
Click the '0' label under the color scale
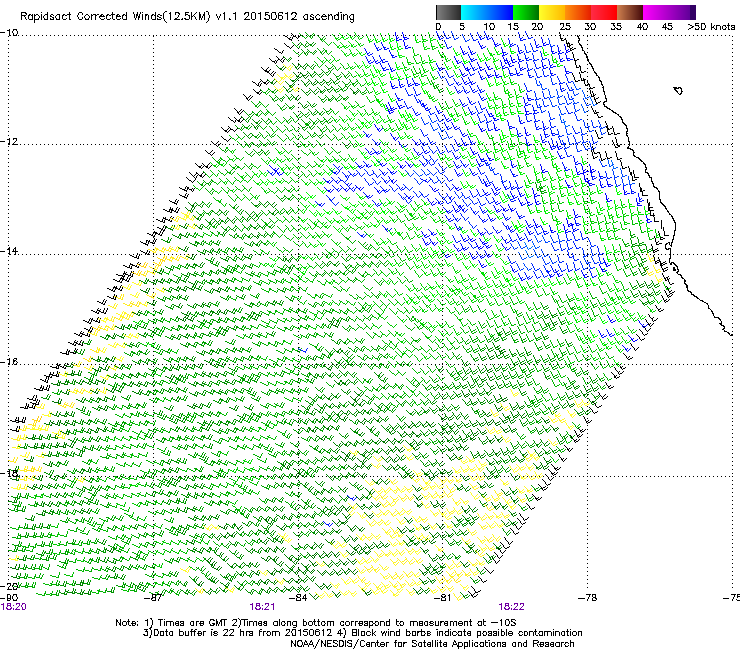point(438,27)
